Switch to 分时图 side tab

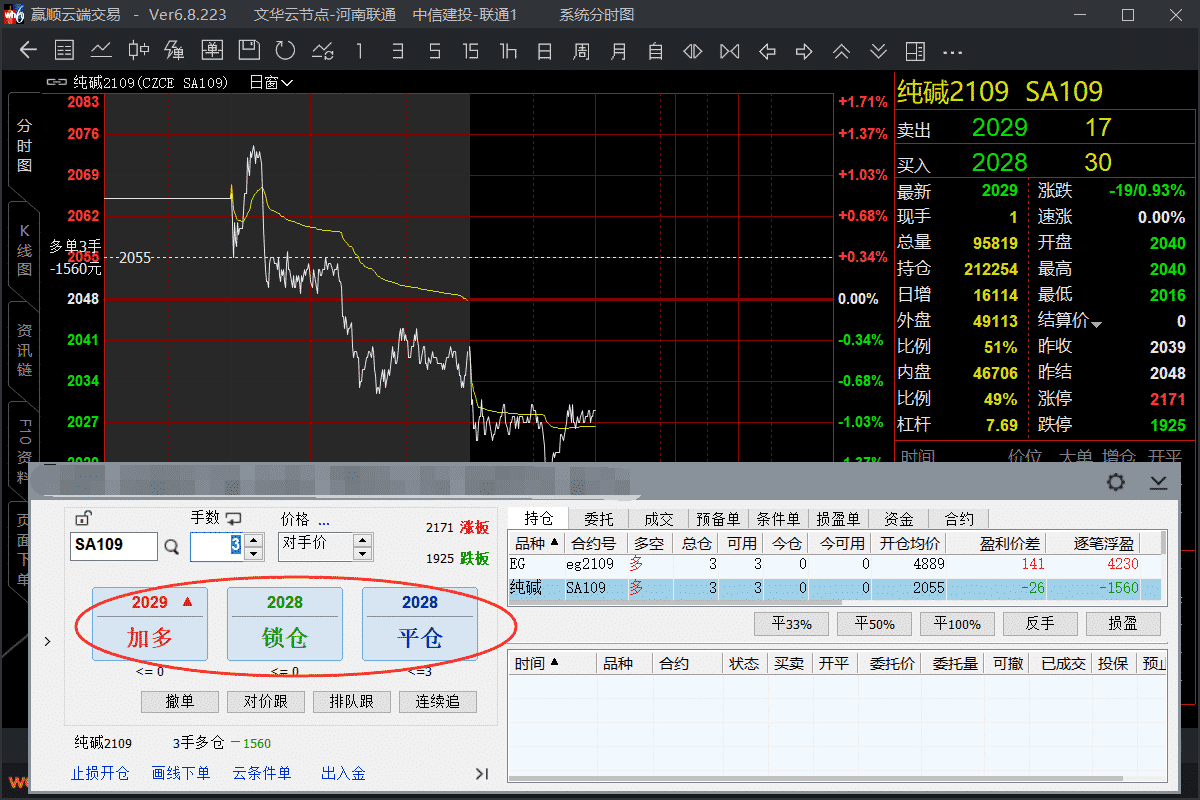point(24,145)
